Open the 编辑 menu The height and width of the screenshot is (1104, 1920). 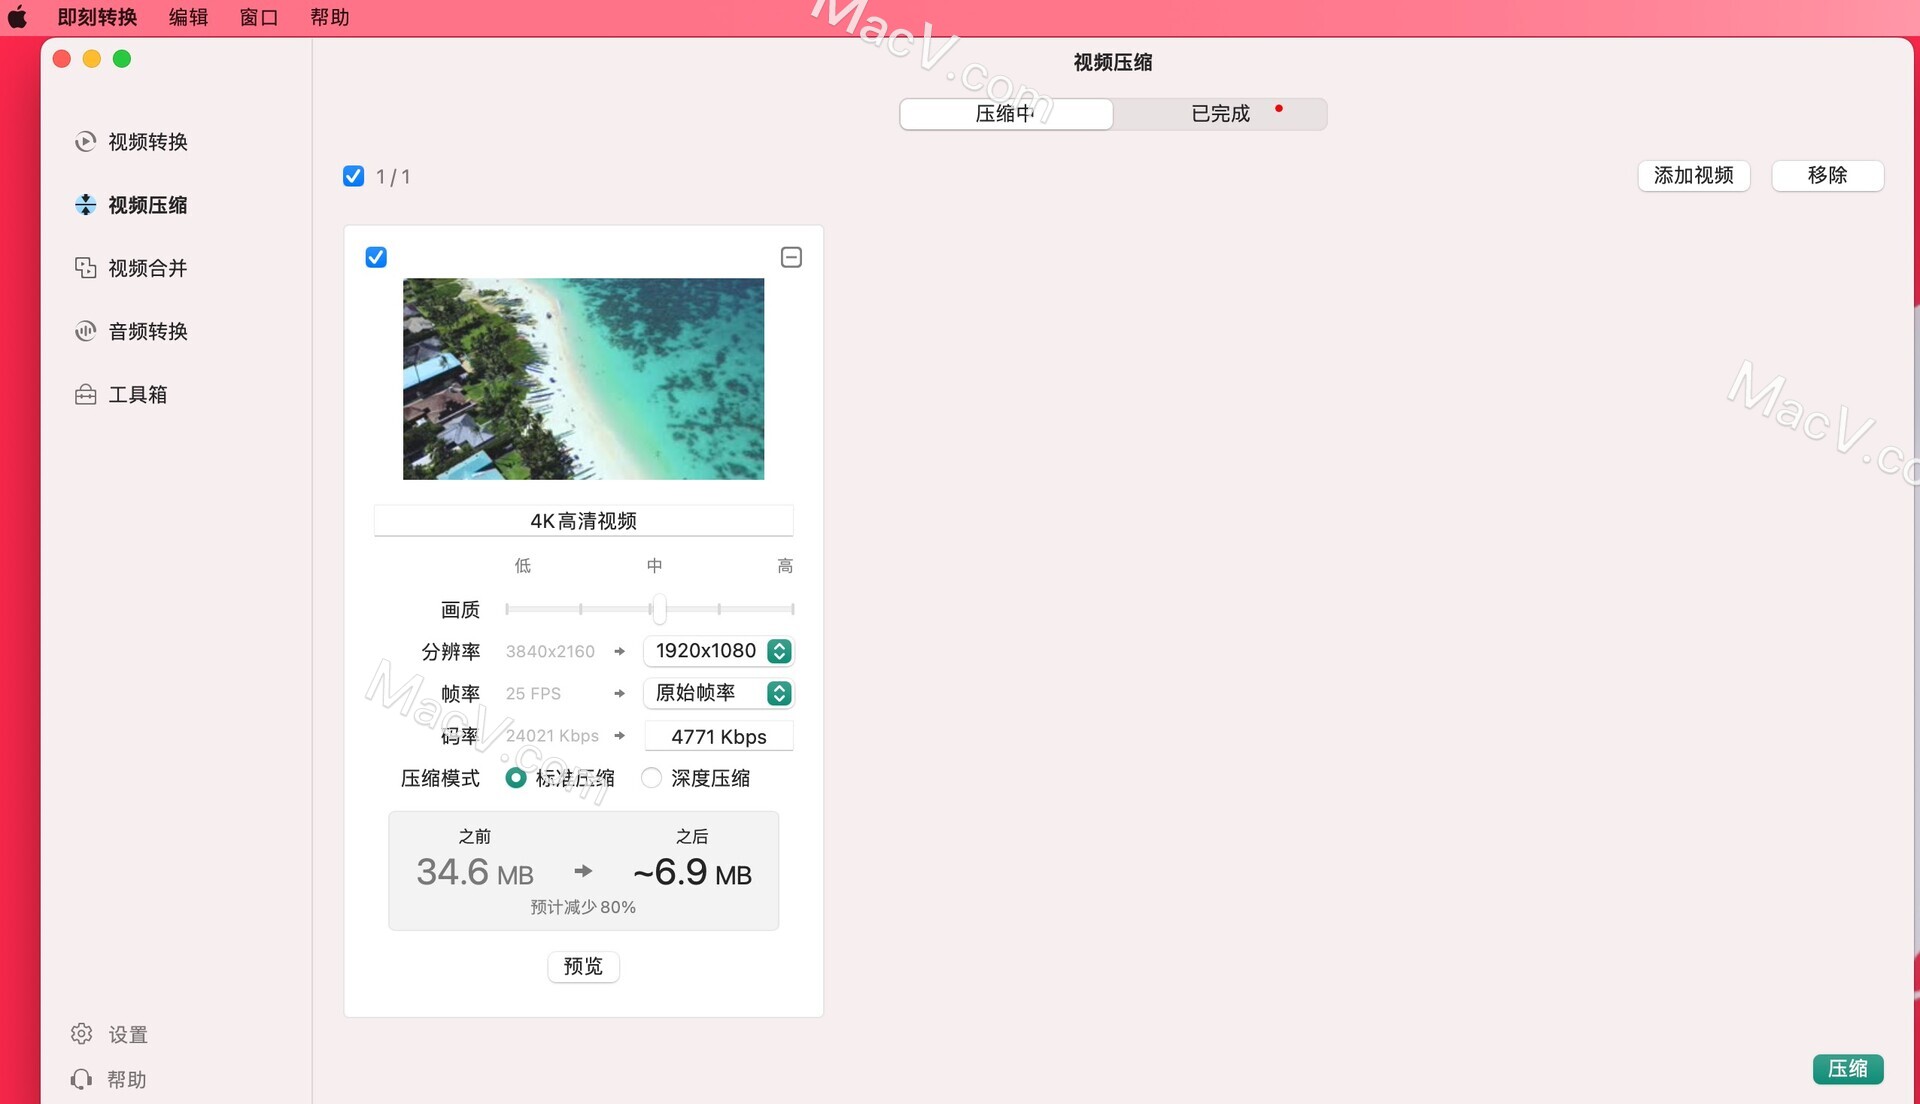(x=188, y=17)
